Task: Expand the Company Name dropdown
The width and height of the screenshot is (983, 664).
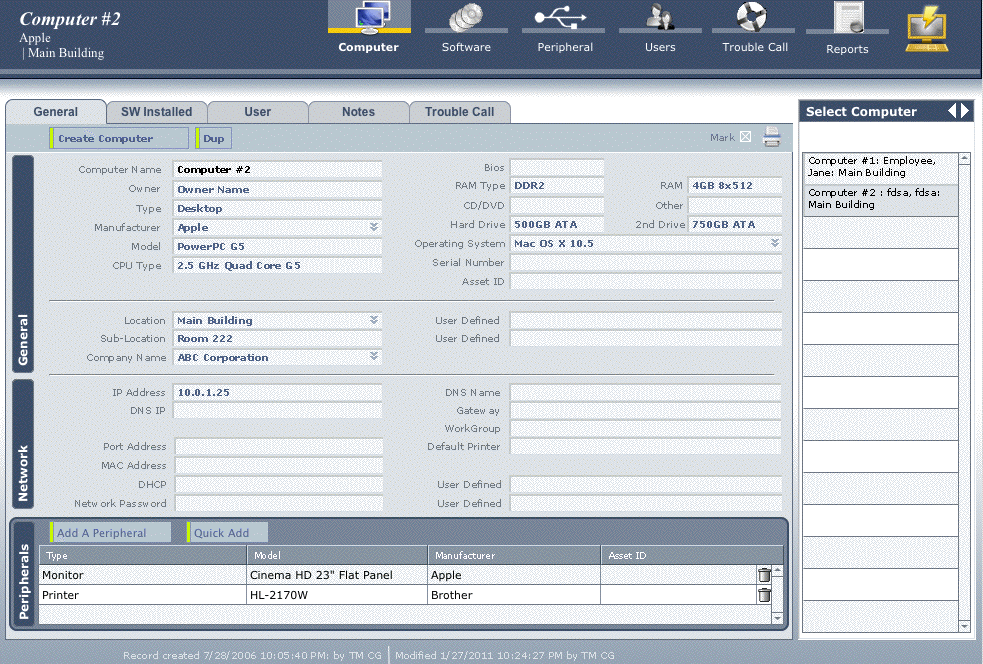Action: [x=373, y=357]
